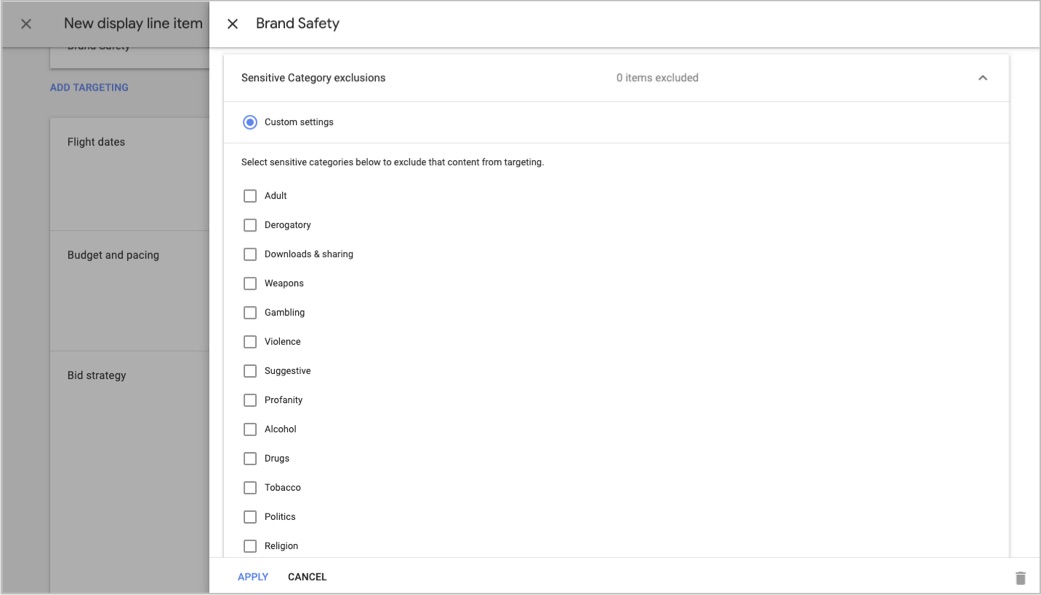Select the Custom settings radio button
1041x595 pixels.
point(250,122)
